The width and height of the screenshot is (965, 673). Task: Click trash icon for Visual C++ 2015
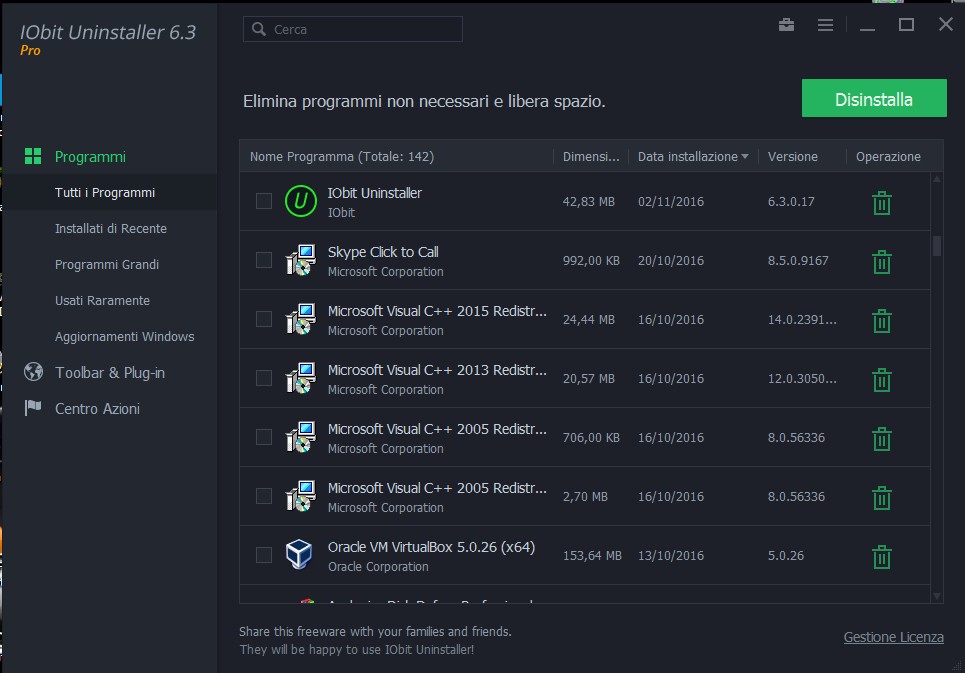click(x=881, y=321)
